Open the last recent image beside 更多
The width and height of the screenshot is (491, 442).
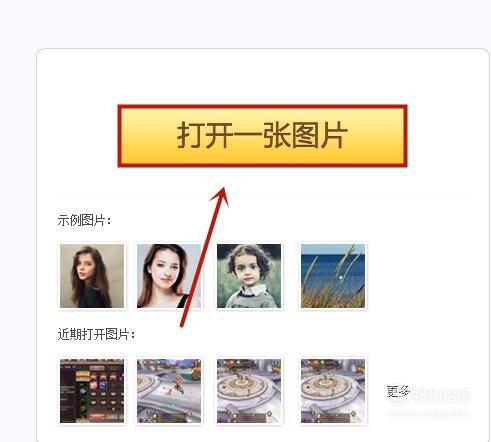333,391
